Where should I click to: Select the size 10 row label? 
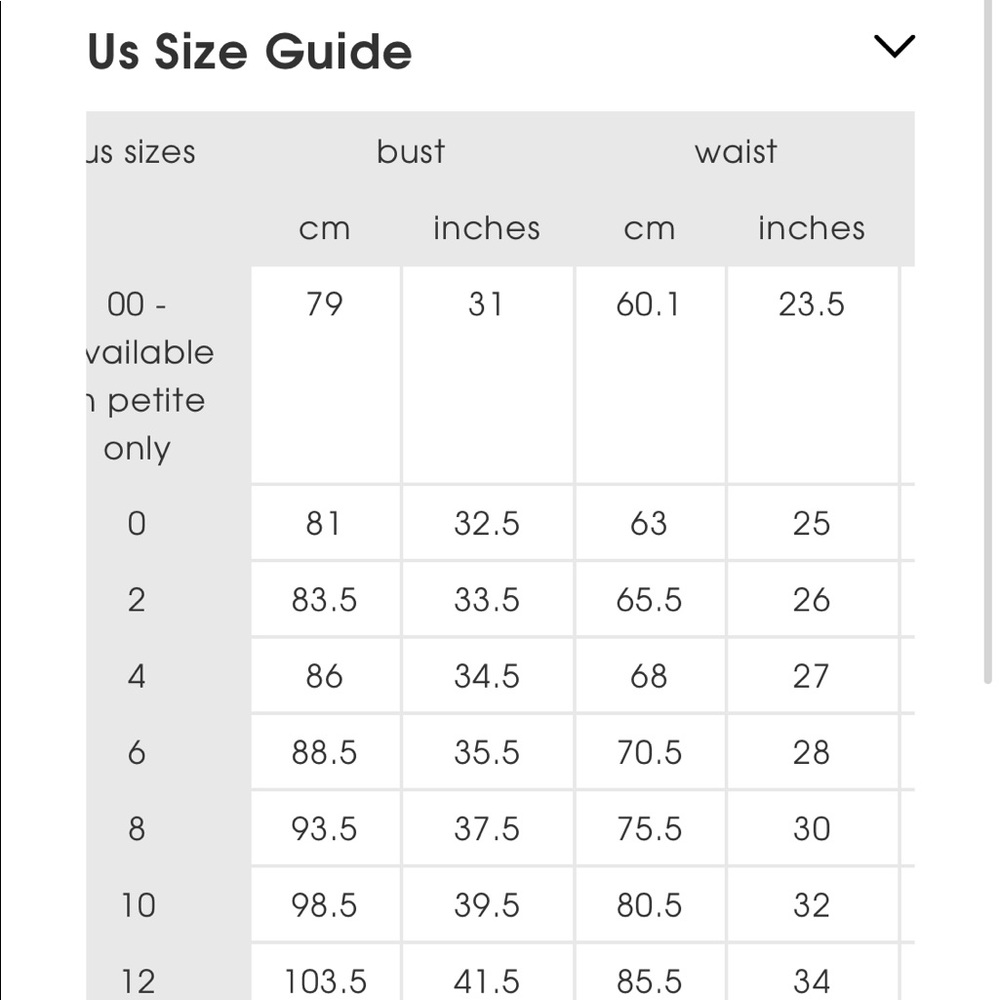coord(138,905)
